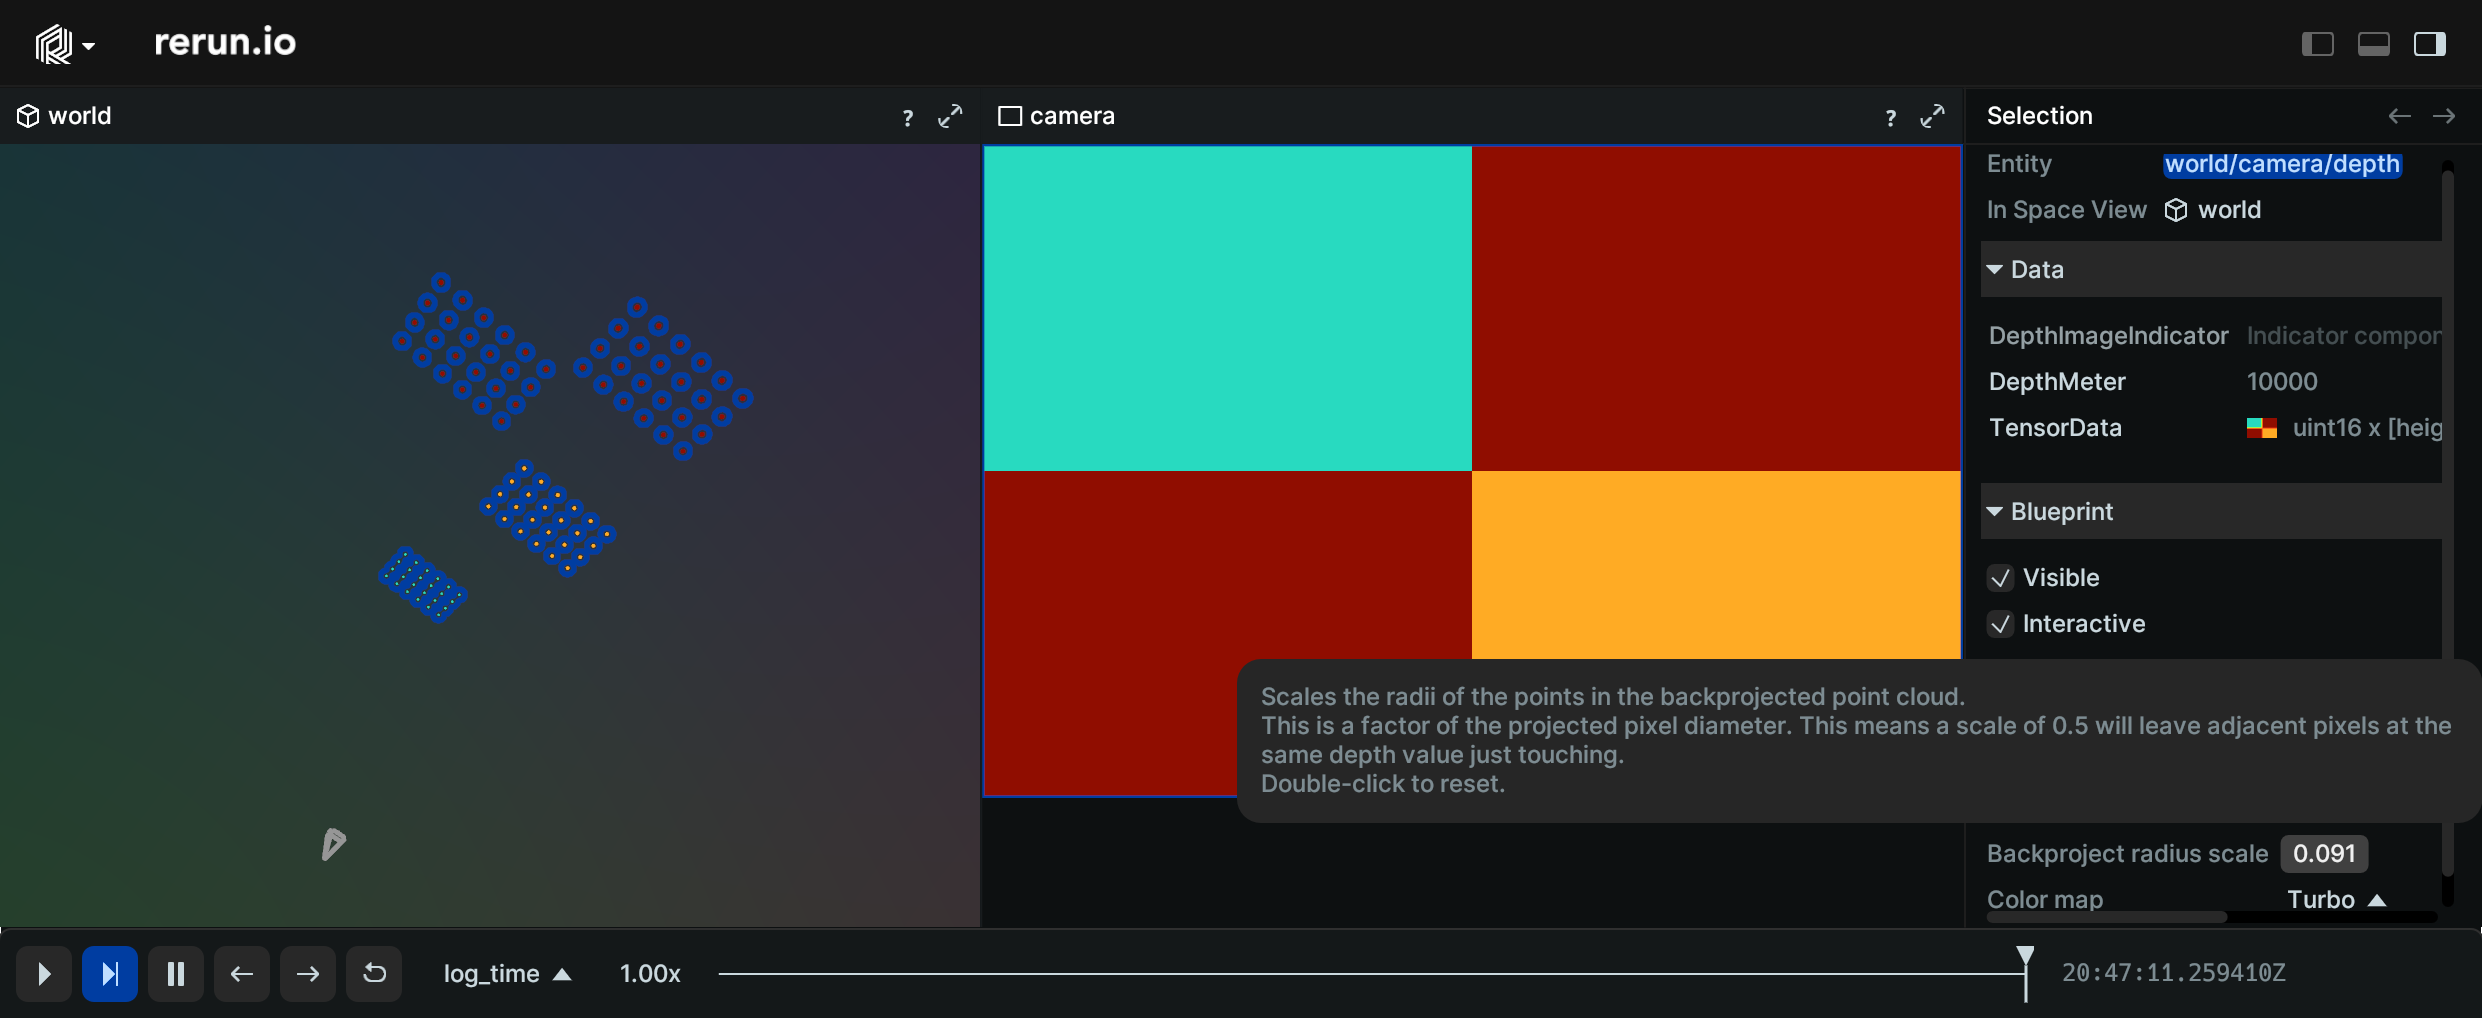Click the Backproject radius scale value field
2482x1018 pixels.
pos(2322,853)
